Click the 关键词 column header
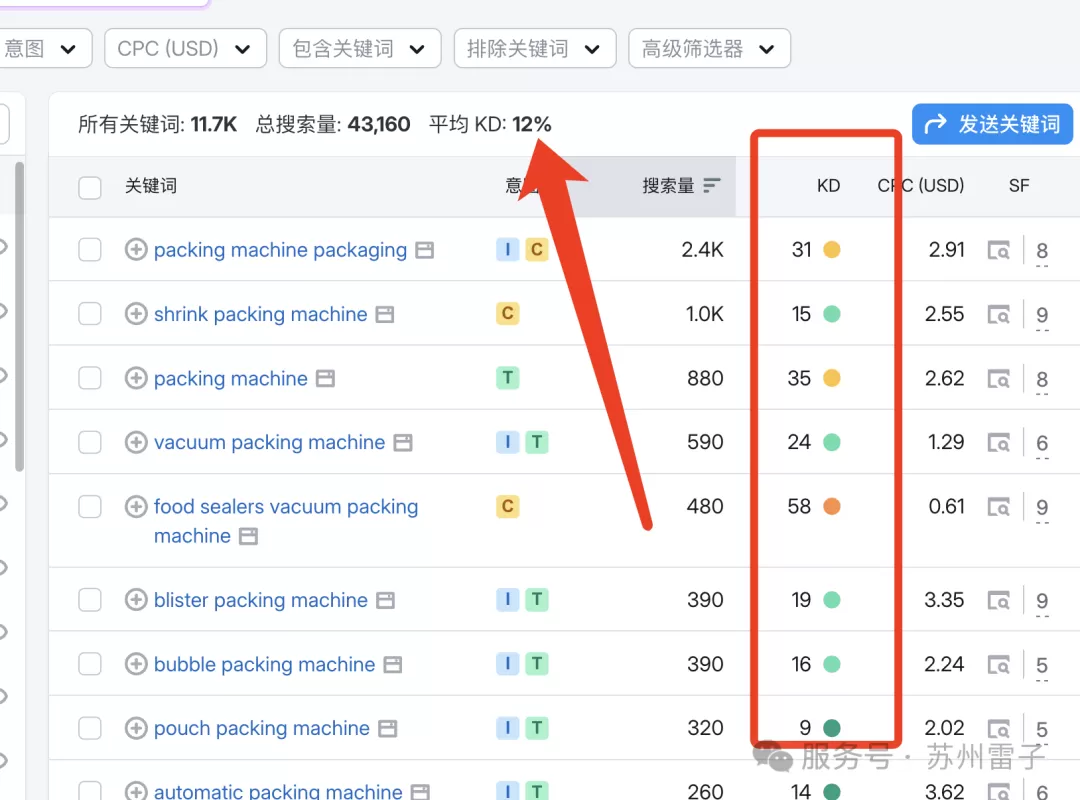The image size is (1080, 800). [x=151, y=185]
